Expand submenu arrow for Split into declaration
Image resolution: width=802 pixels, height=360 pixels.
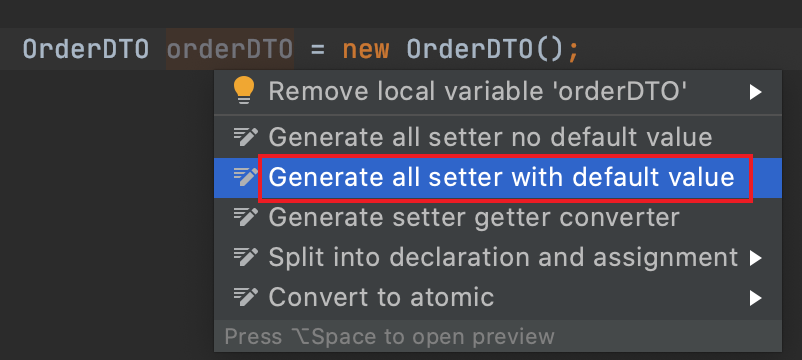[x=755, y=258]
